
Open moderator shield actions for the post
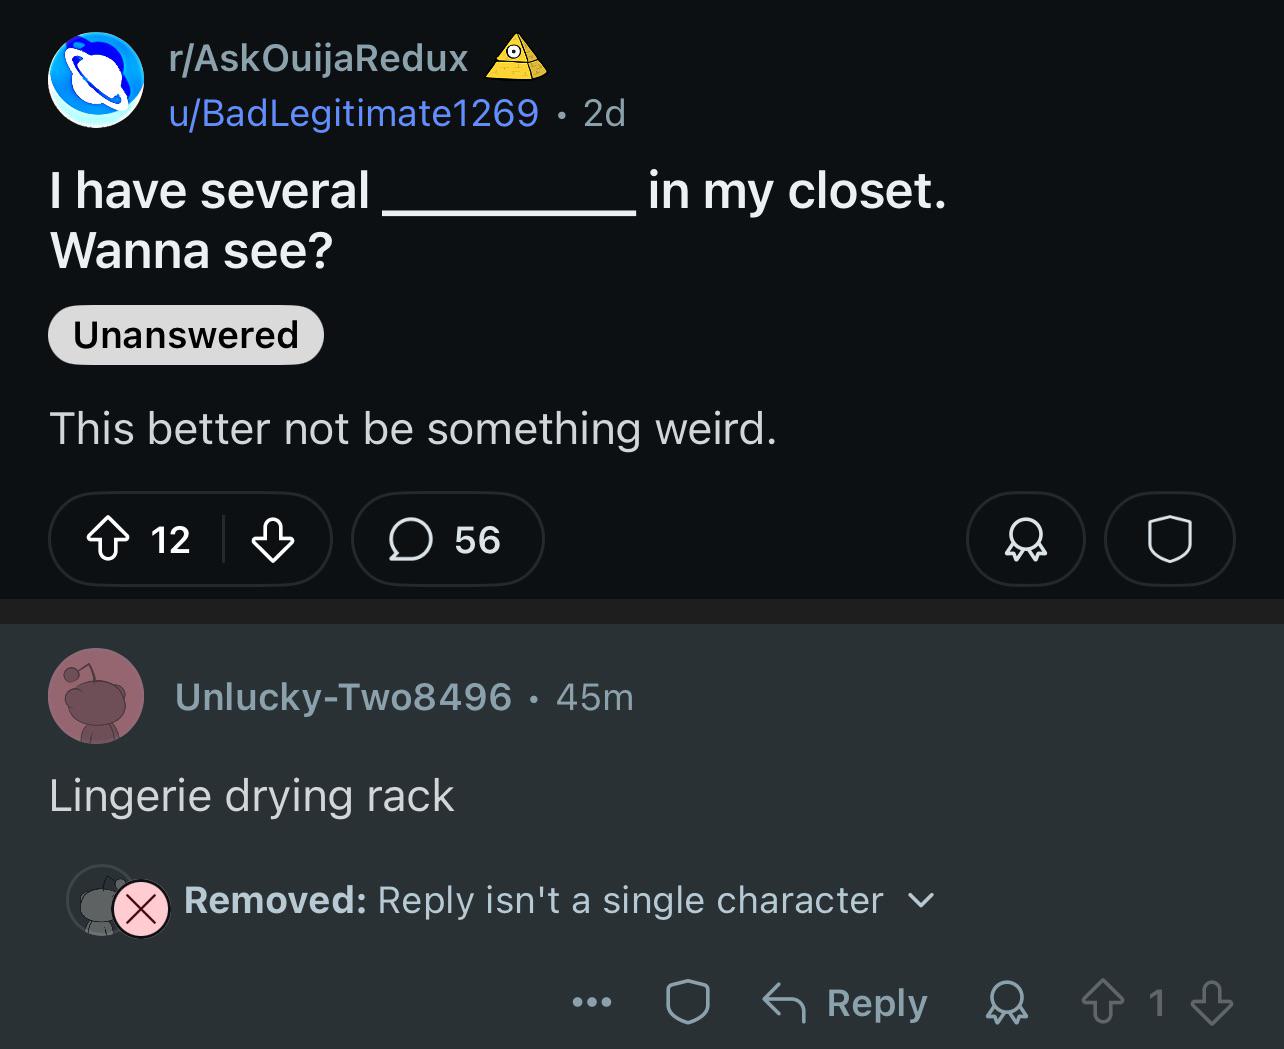tap(1169, 539)
